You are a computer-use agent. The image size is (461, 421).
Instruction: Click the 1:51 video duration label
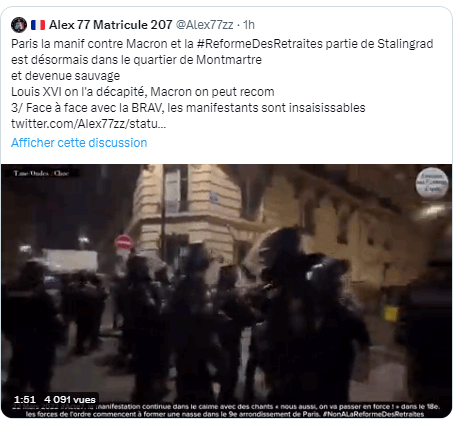[x=25, y=399]
